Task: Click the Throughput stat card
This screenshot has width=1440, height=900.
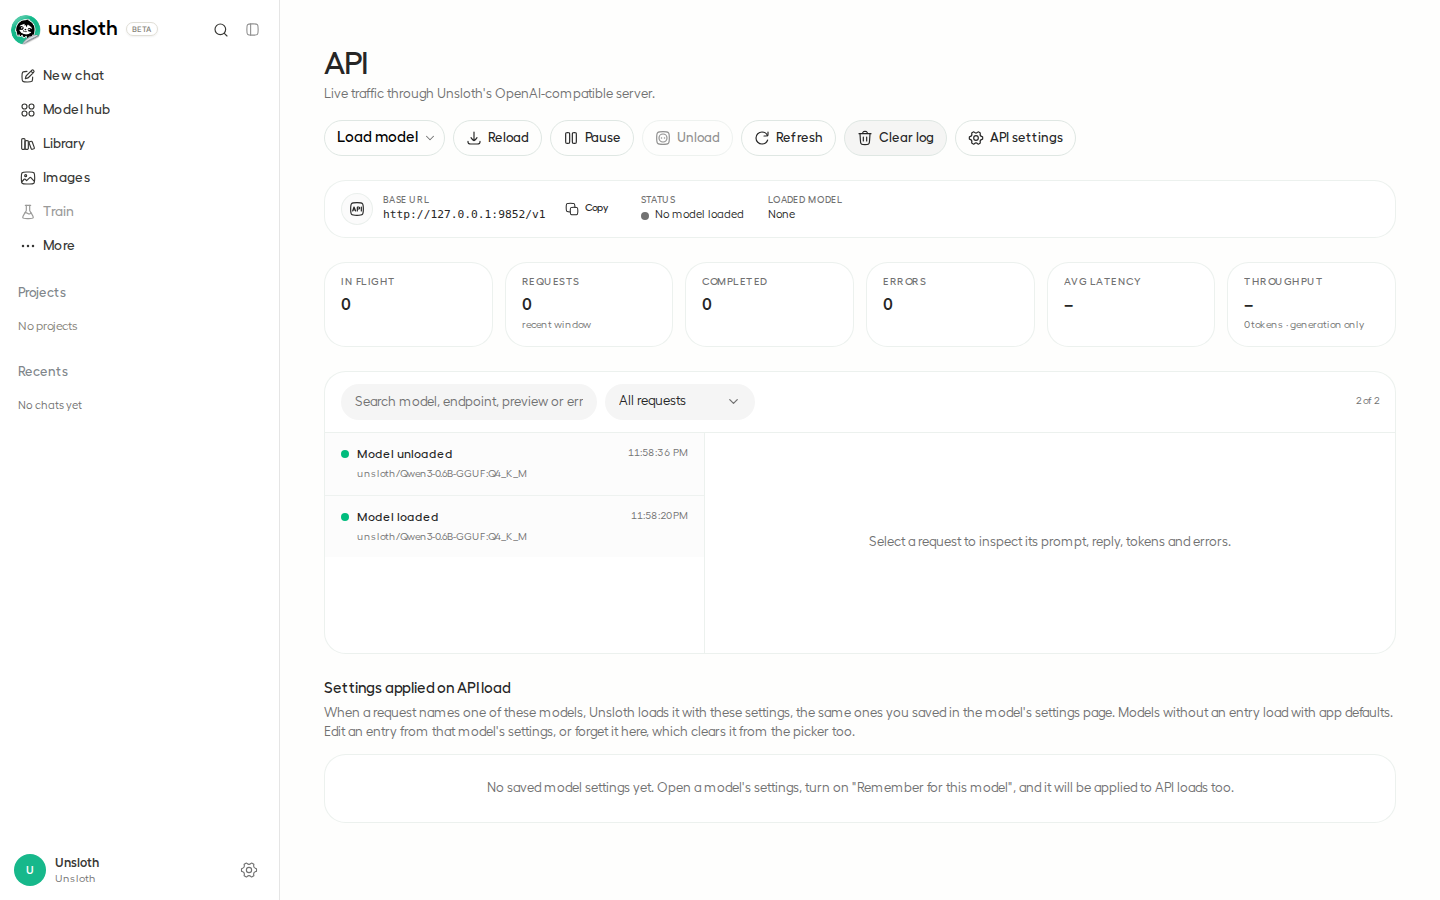Action: tap(1311, 305)
